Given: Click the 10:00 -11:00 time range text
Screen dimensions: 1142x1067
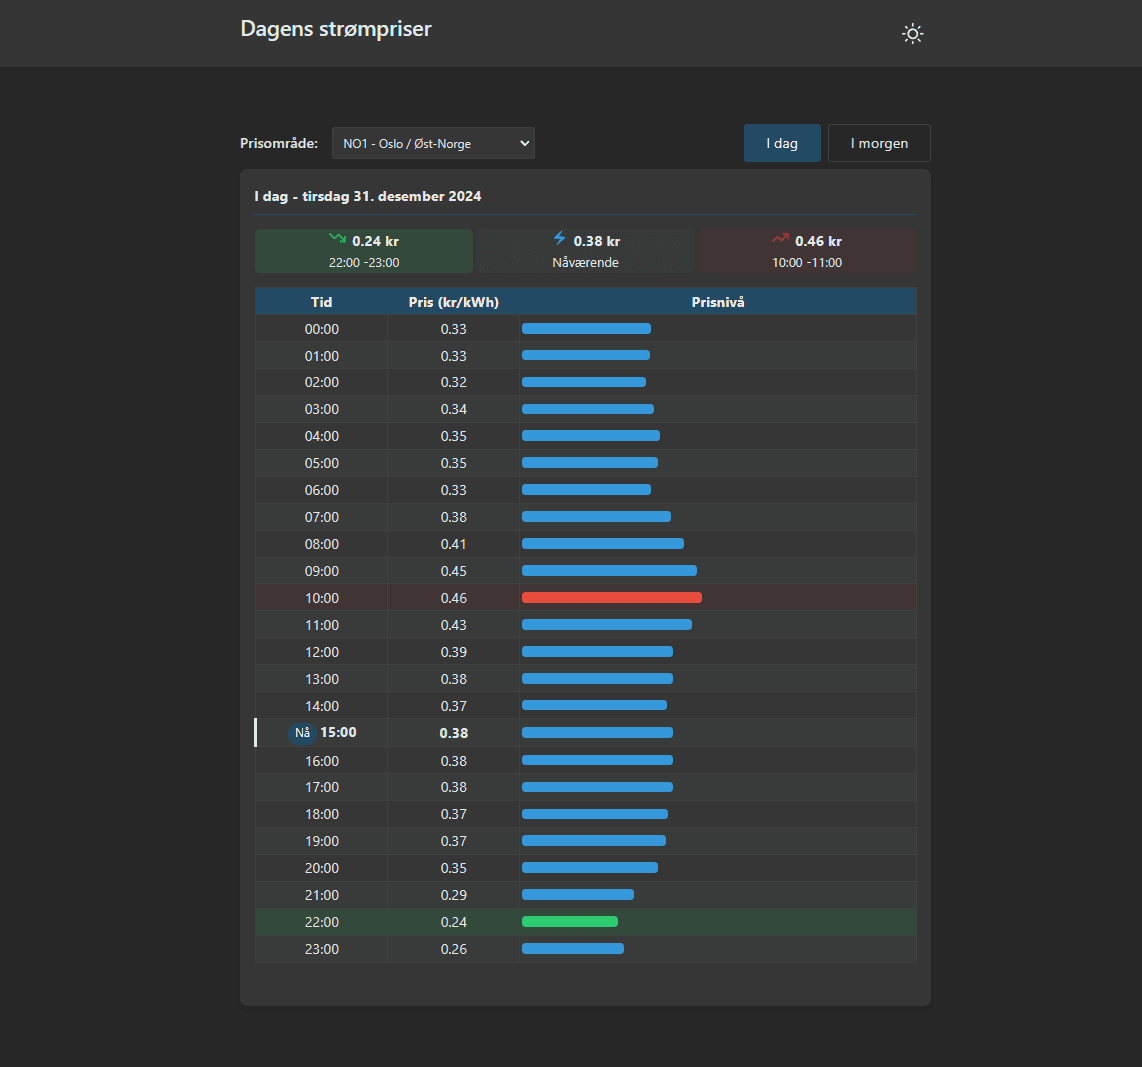Looking at the screenshot, I should click(x=807, y=263).
